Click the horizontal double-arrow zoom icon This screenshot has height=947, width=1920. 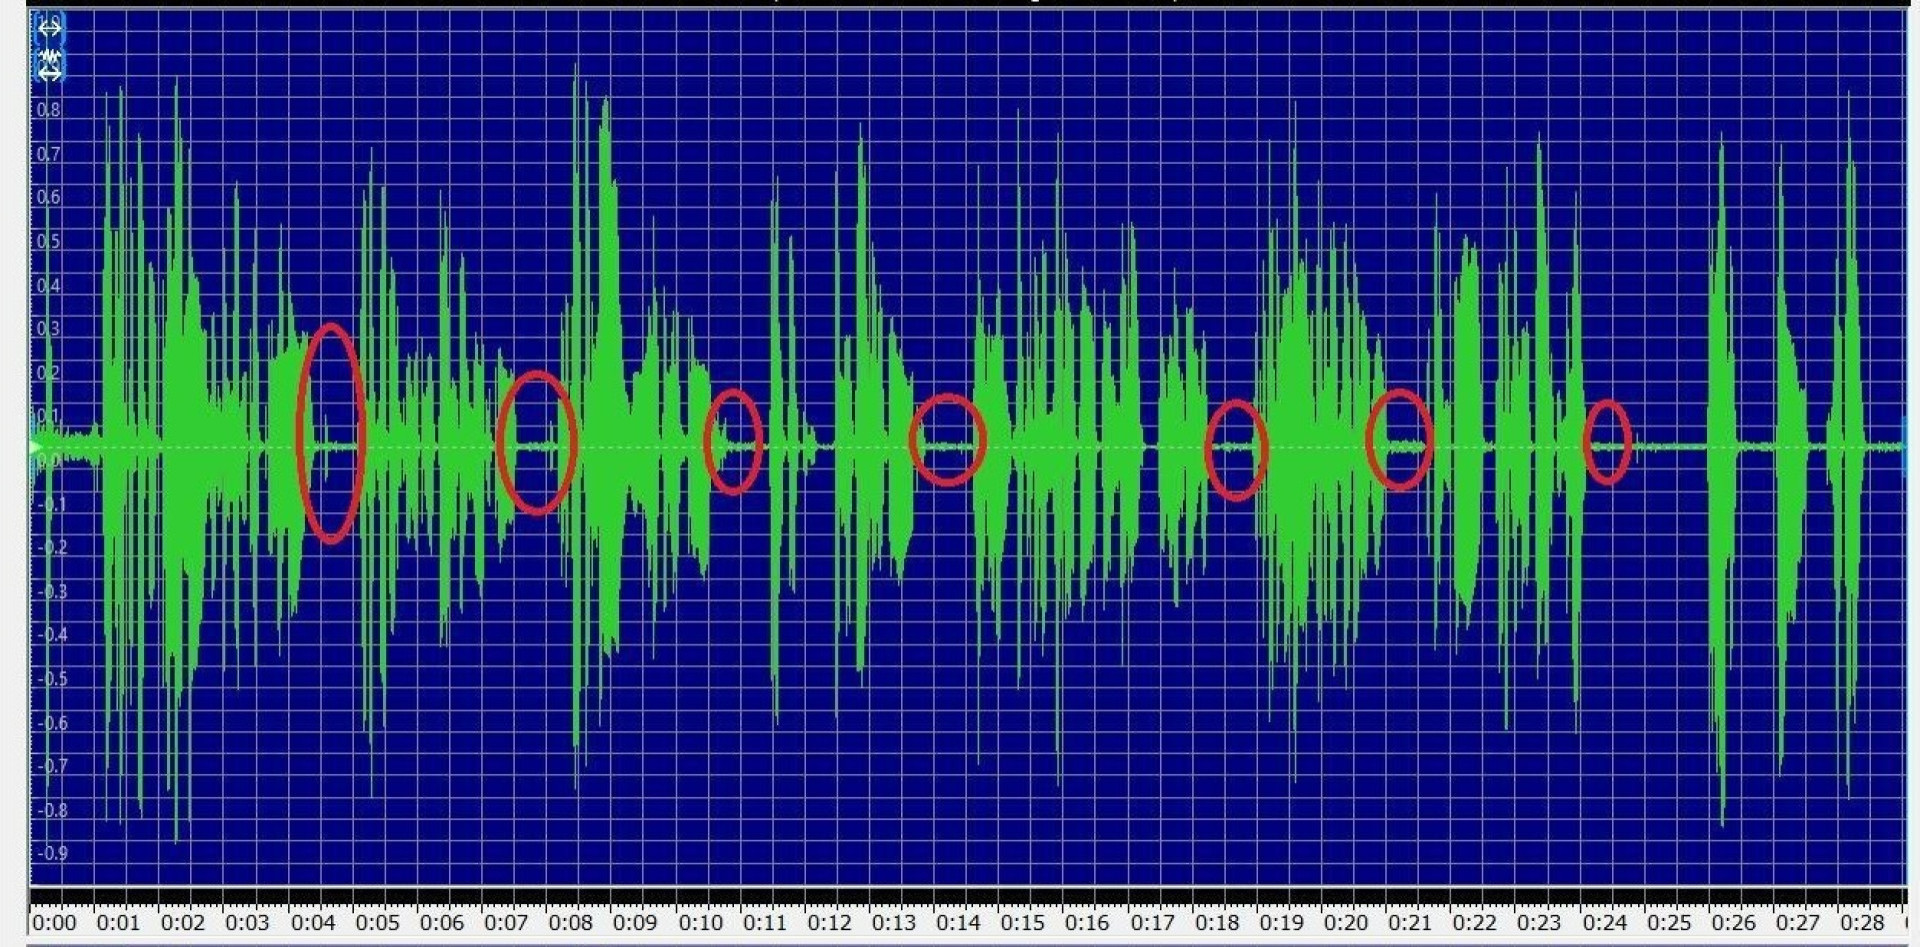(x=49, y=28)
